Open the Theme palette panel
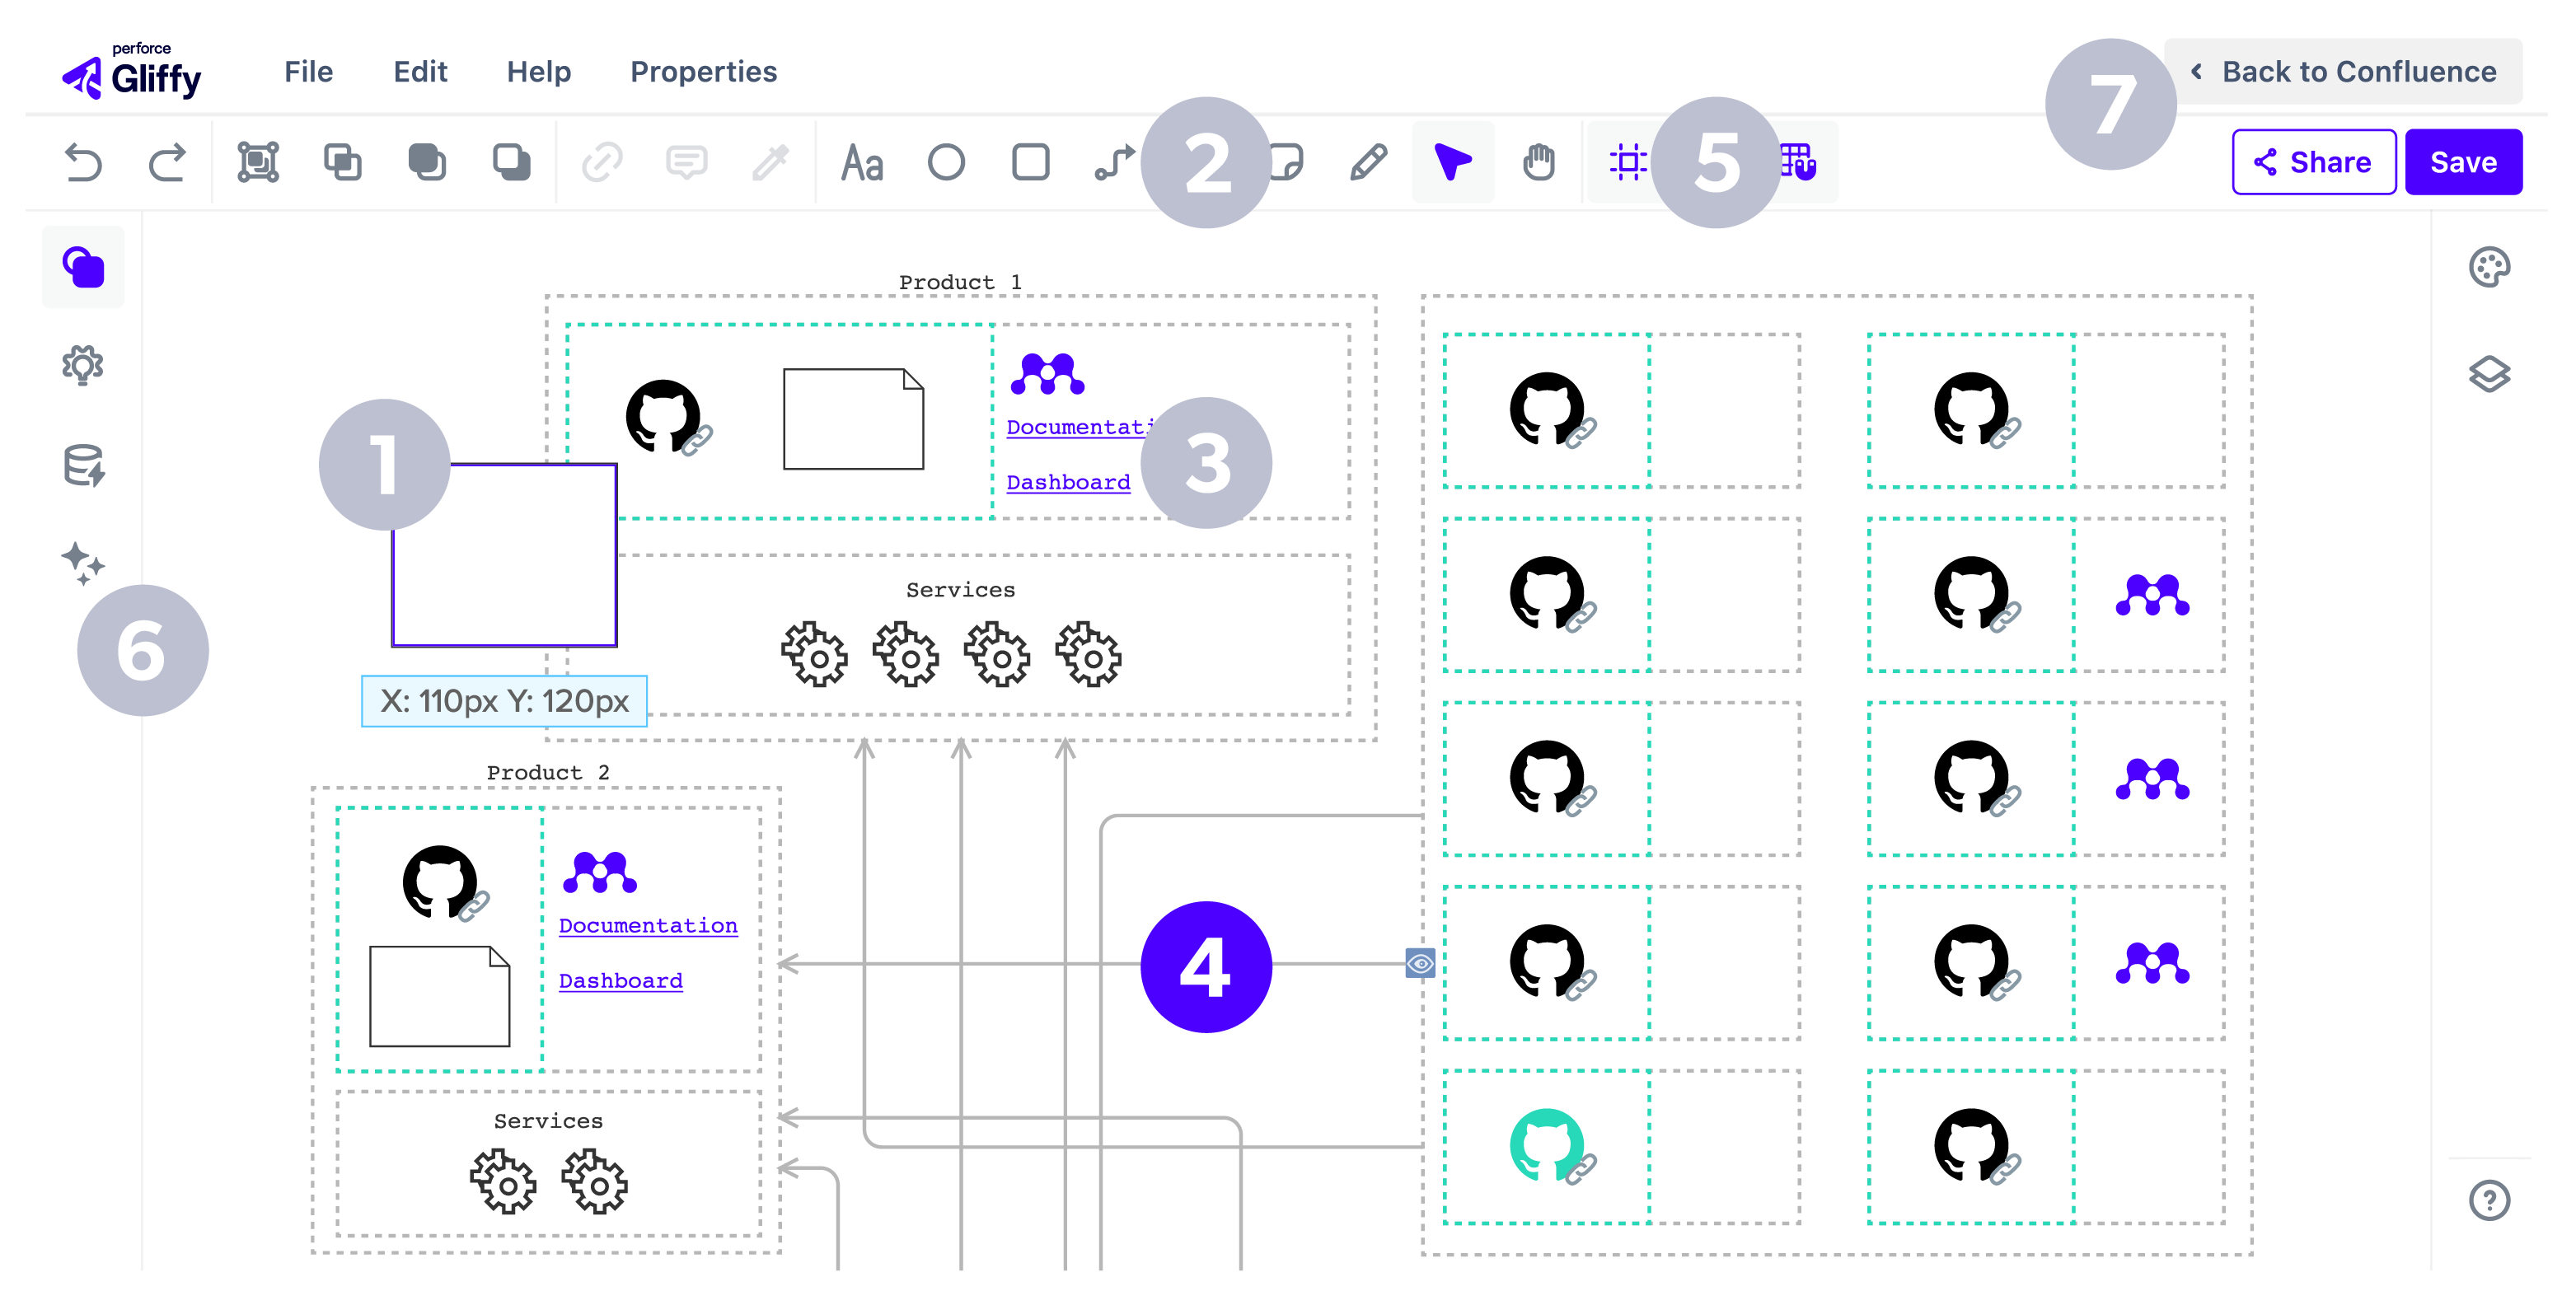This screenshot has height=1305, width=2576. pyautogui.click(x=2489, y=267)
